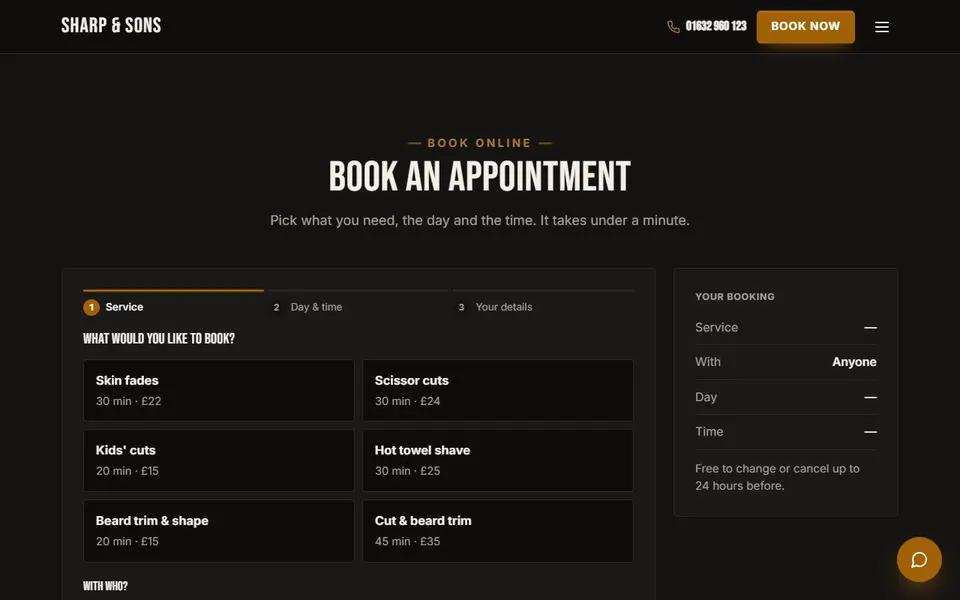
Task: Choose the Skin fades service
Action: 219,390
